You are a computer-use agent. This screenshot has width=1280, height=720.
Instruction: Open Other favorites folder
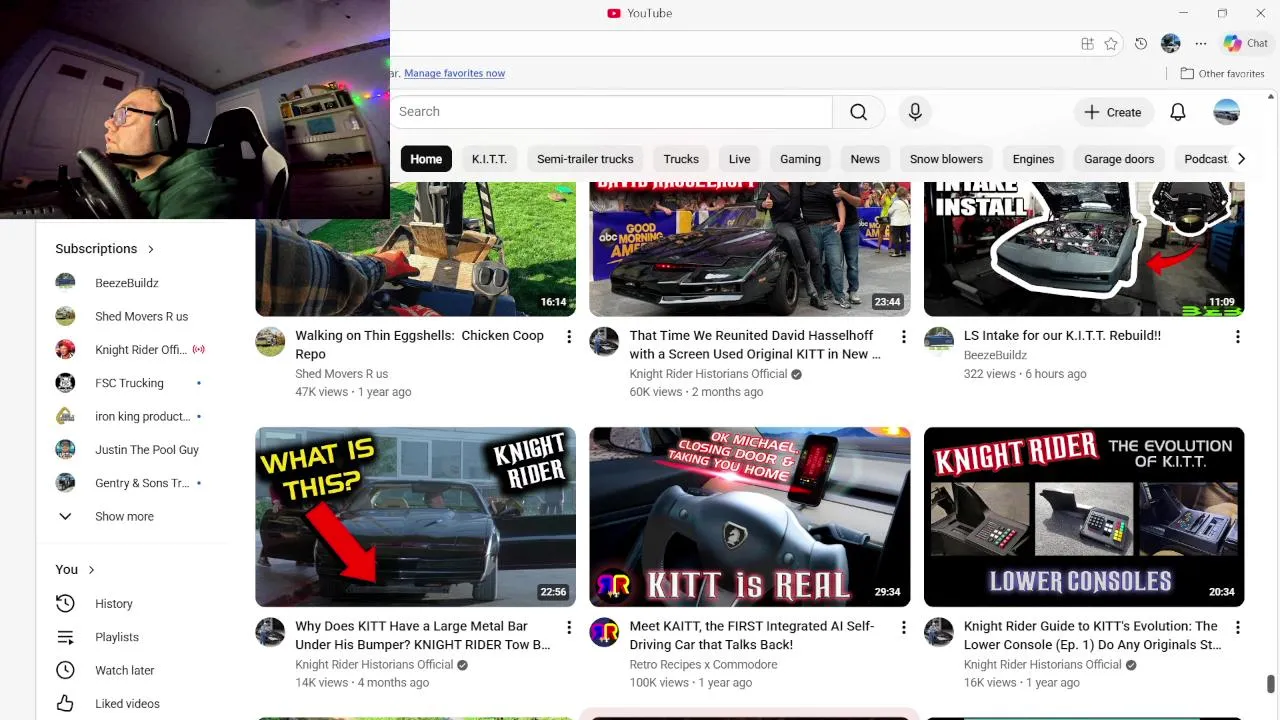tap(1222, 73)
